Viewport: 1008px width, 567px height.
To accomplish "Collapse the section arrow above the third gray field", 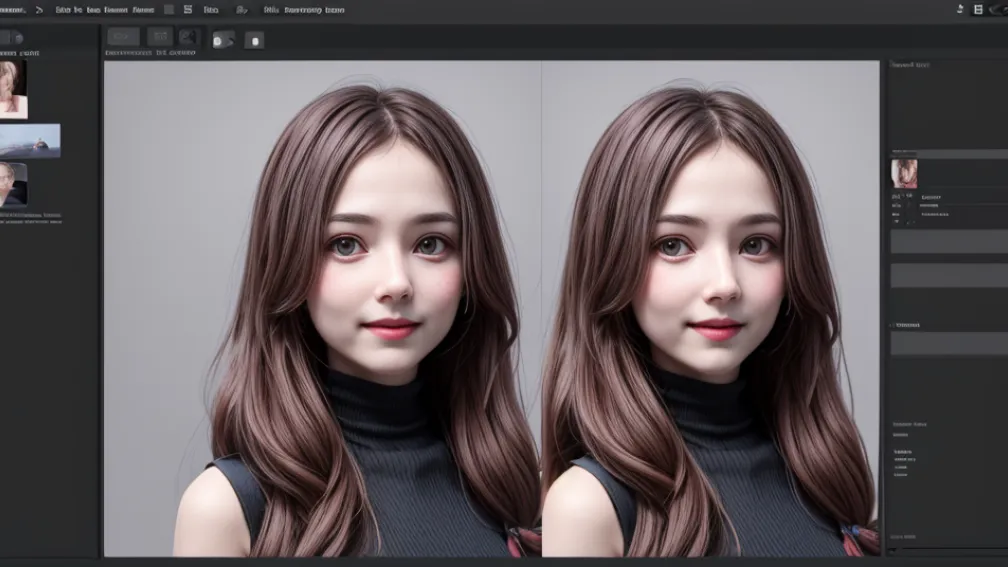I will pyautogui.click(x=892, y=325).
